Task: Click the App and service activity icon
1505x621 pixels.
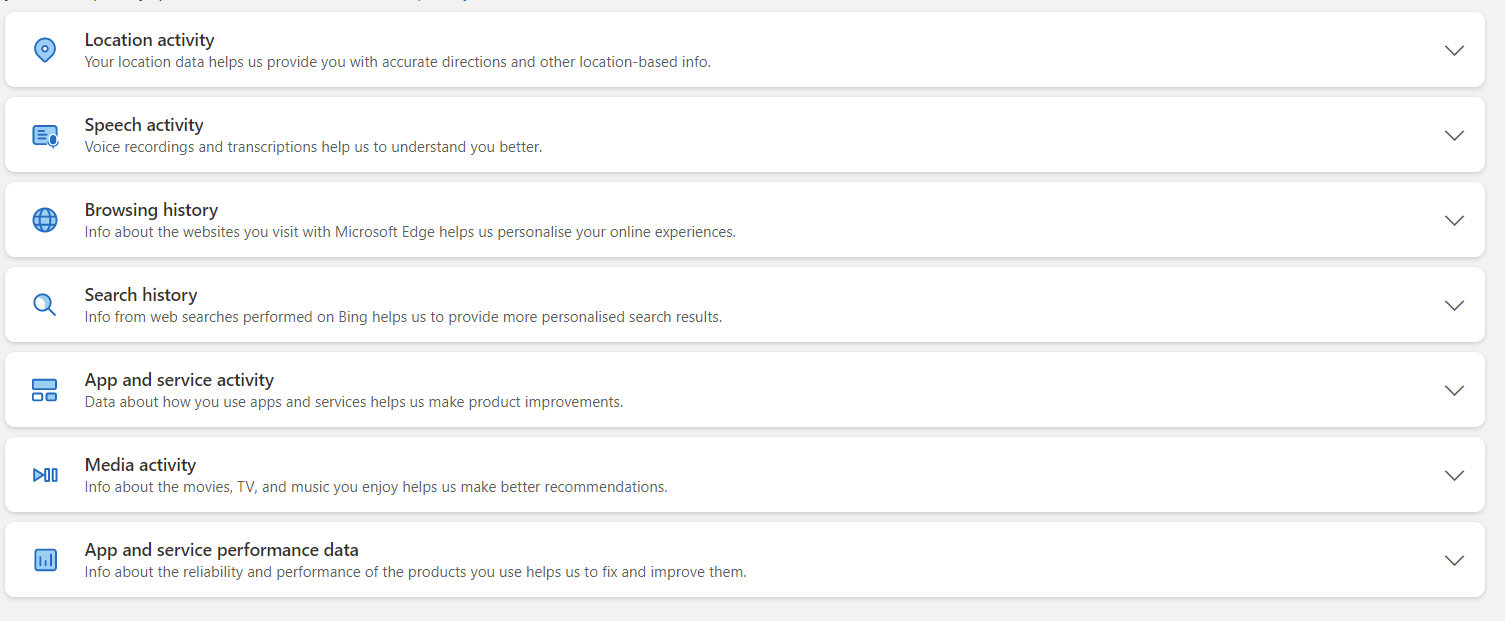Action: tap(45, 390)
